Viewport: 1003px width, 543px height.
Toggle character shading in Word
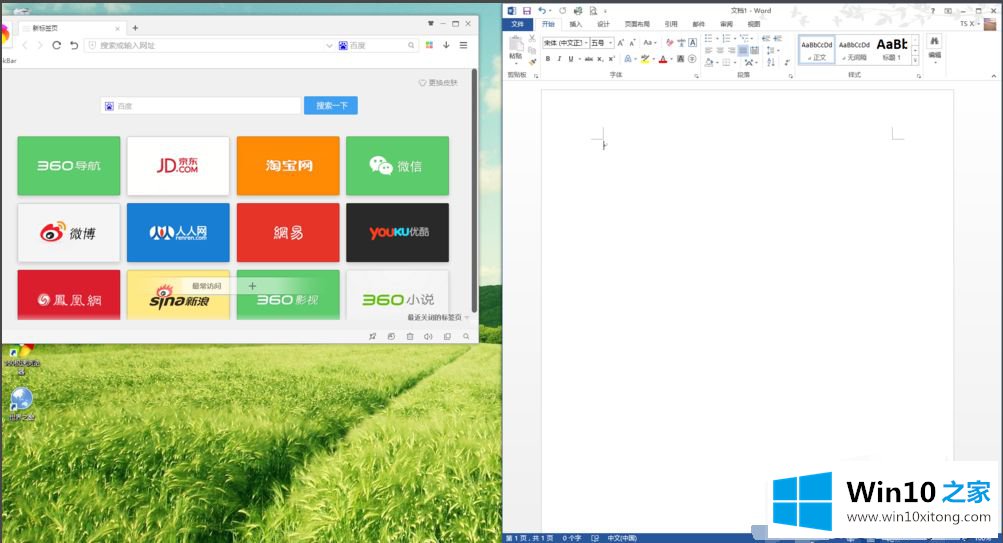(x=681, y=59)
